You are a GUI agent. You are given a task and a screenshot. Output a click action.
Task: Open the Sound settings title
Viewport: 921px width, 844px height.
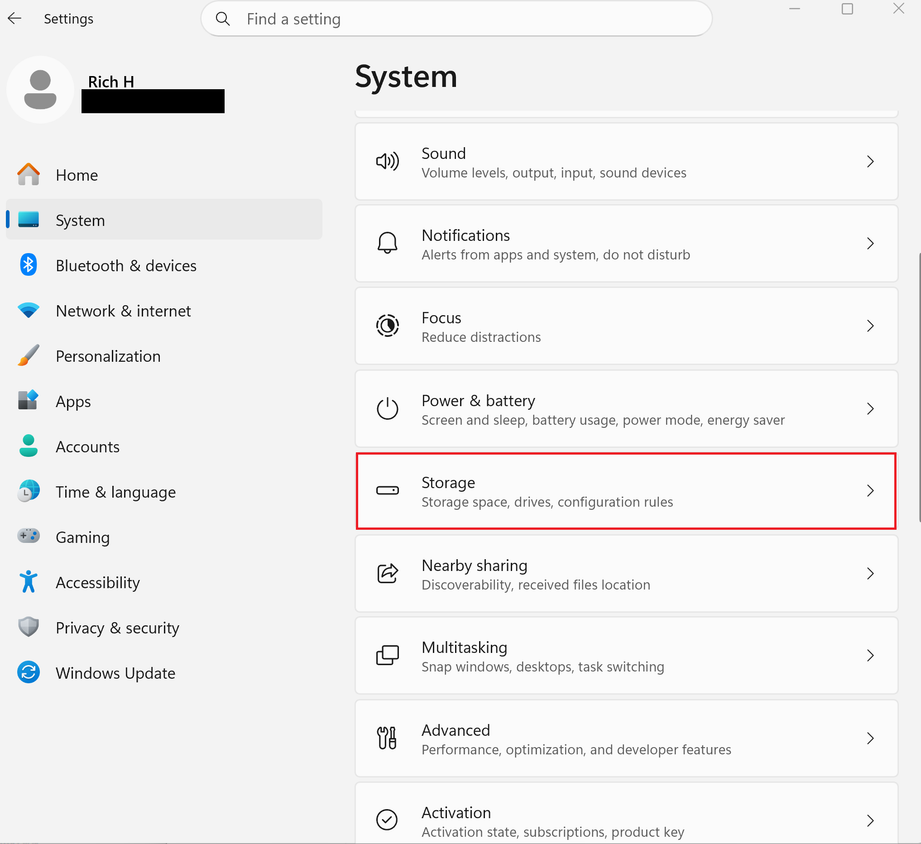(443, 153)
